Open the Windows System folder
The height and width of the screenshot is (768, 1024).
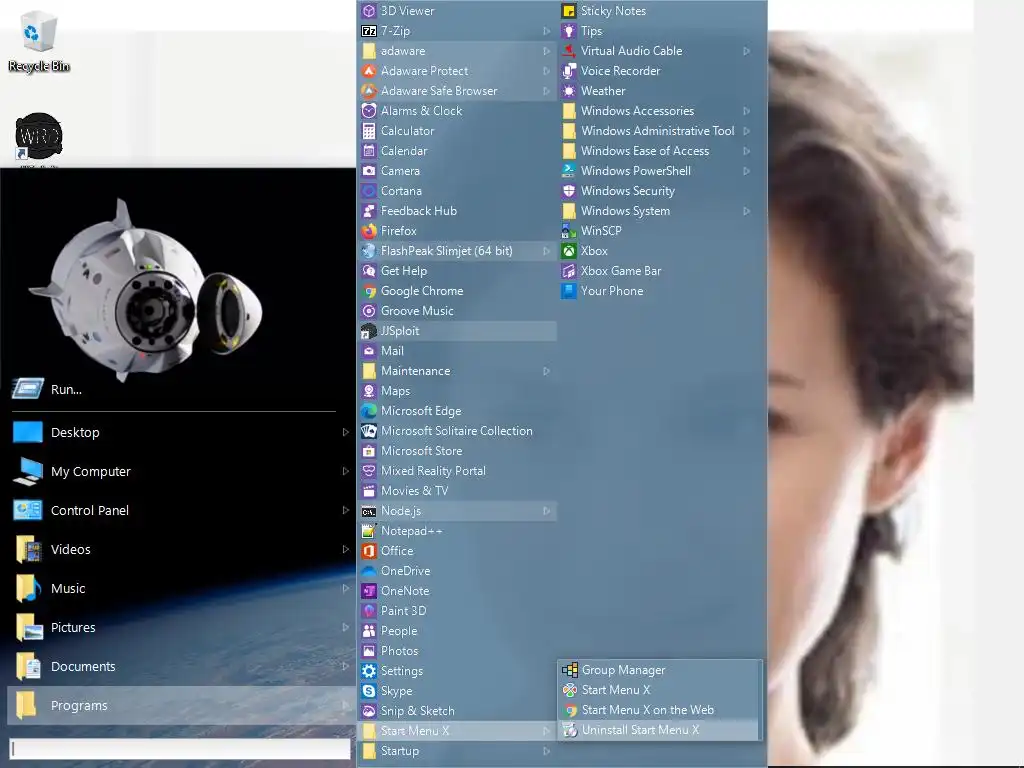658,211
